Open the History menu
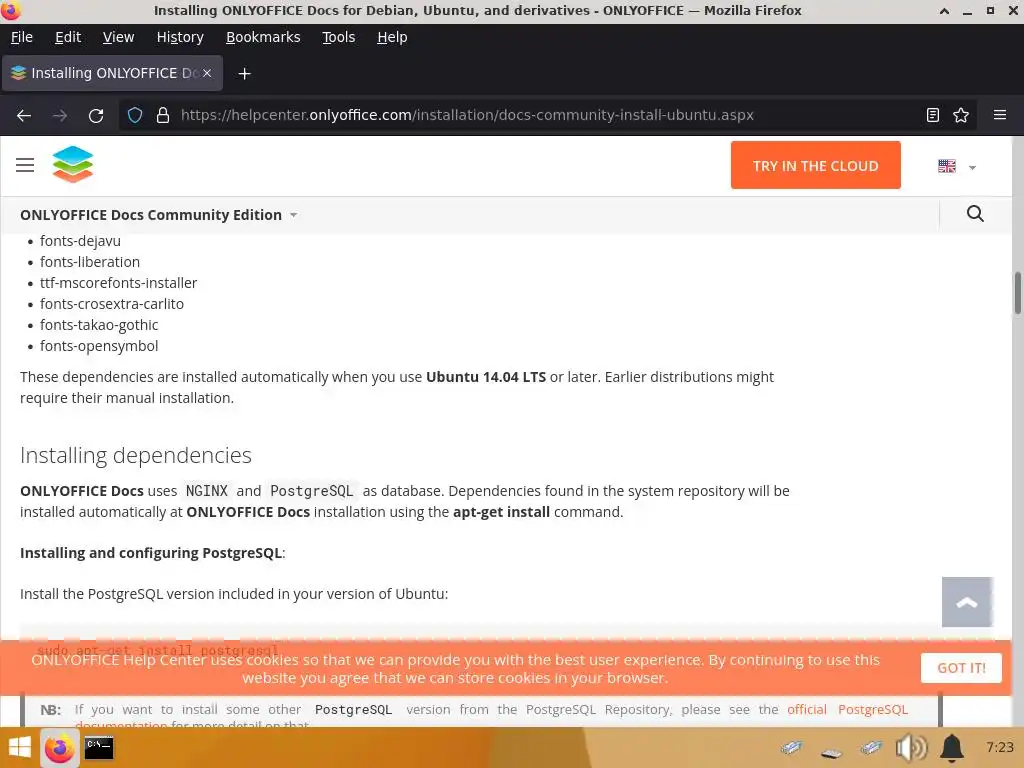The height and width of the screenshot is (768, 1024). [x=180, y=37]
